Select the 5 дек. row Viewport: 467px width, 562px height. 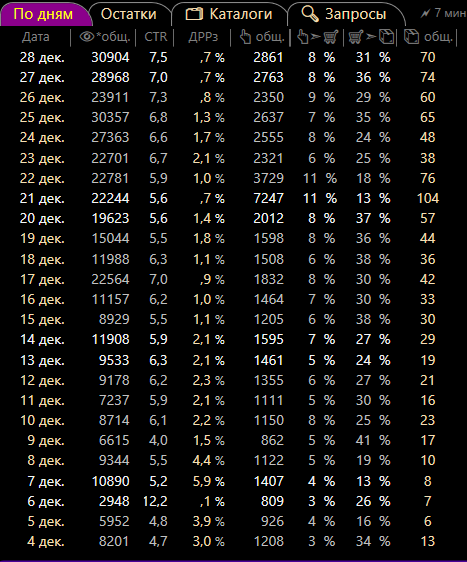tap(229, 522)
